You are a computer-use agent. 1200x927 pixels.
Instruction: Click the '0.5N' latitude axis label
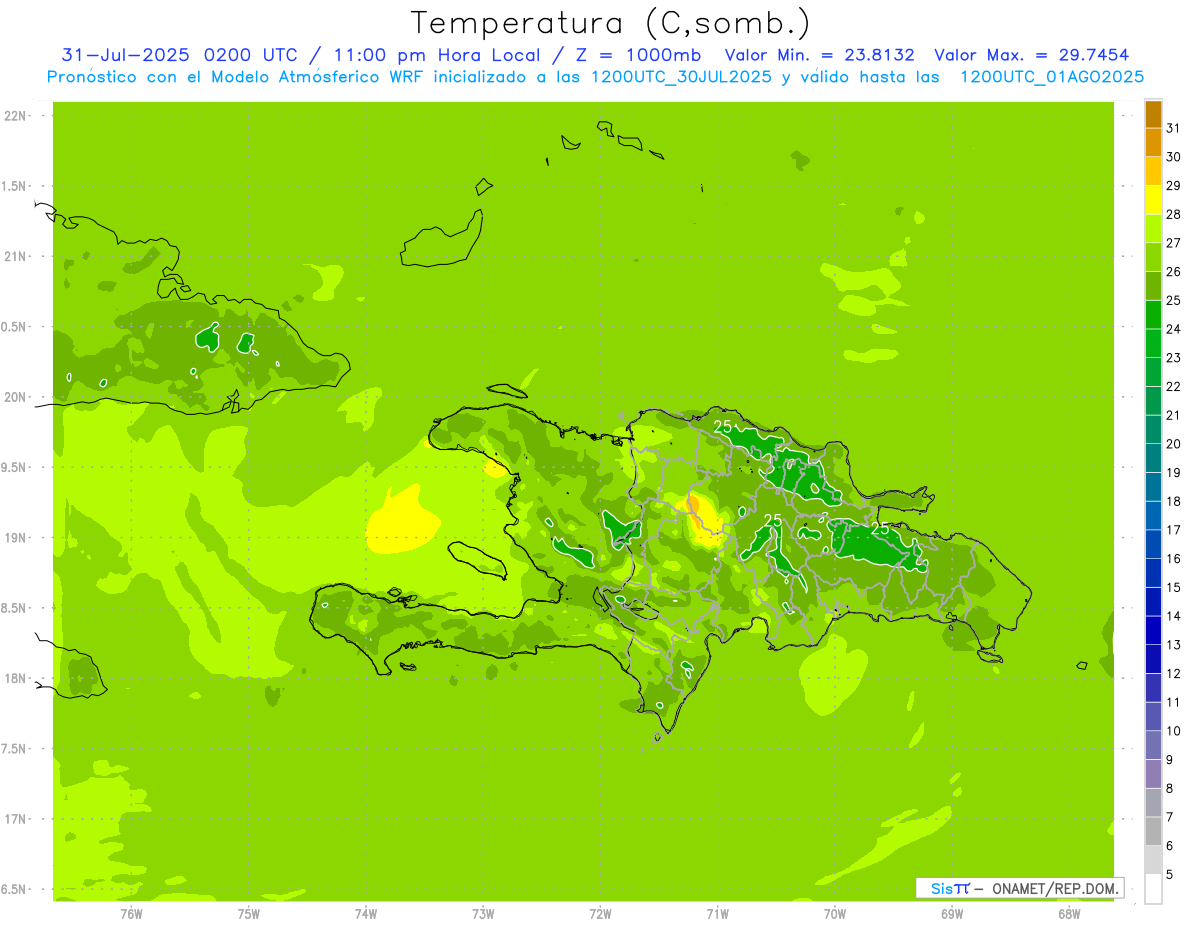tap(14, 327)
